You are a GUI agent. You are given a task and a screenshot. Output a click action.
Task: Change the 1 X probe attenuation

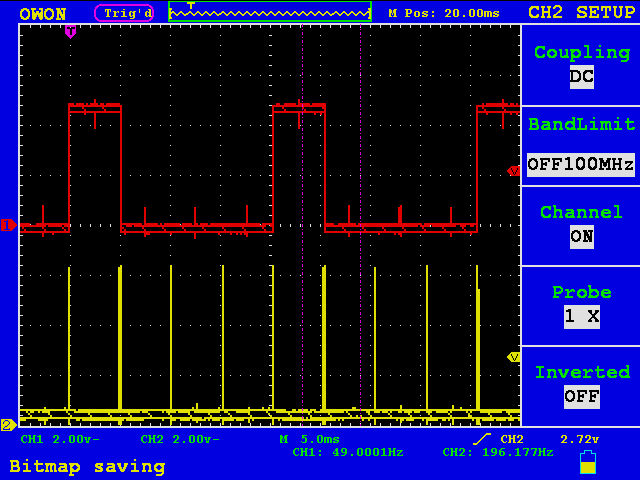click(582, 316)
